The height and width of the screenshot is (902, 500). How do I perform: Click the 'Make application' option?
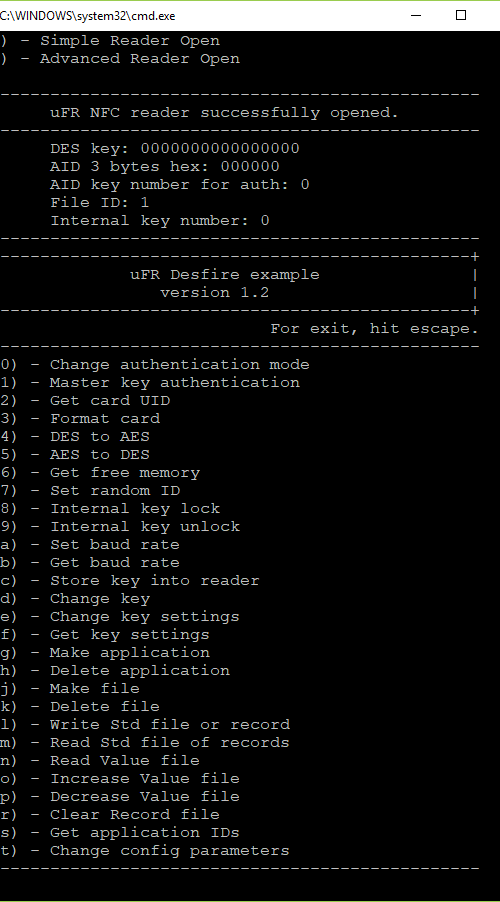[105, 652]
